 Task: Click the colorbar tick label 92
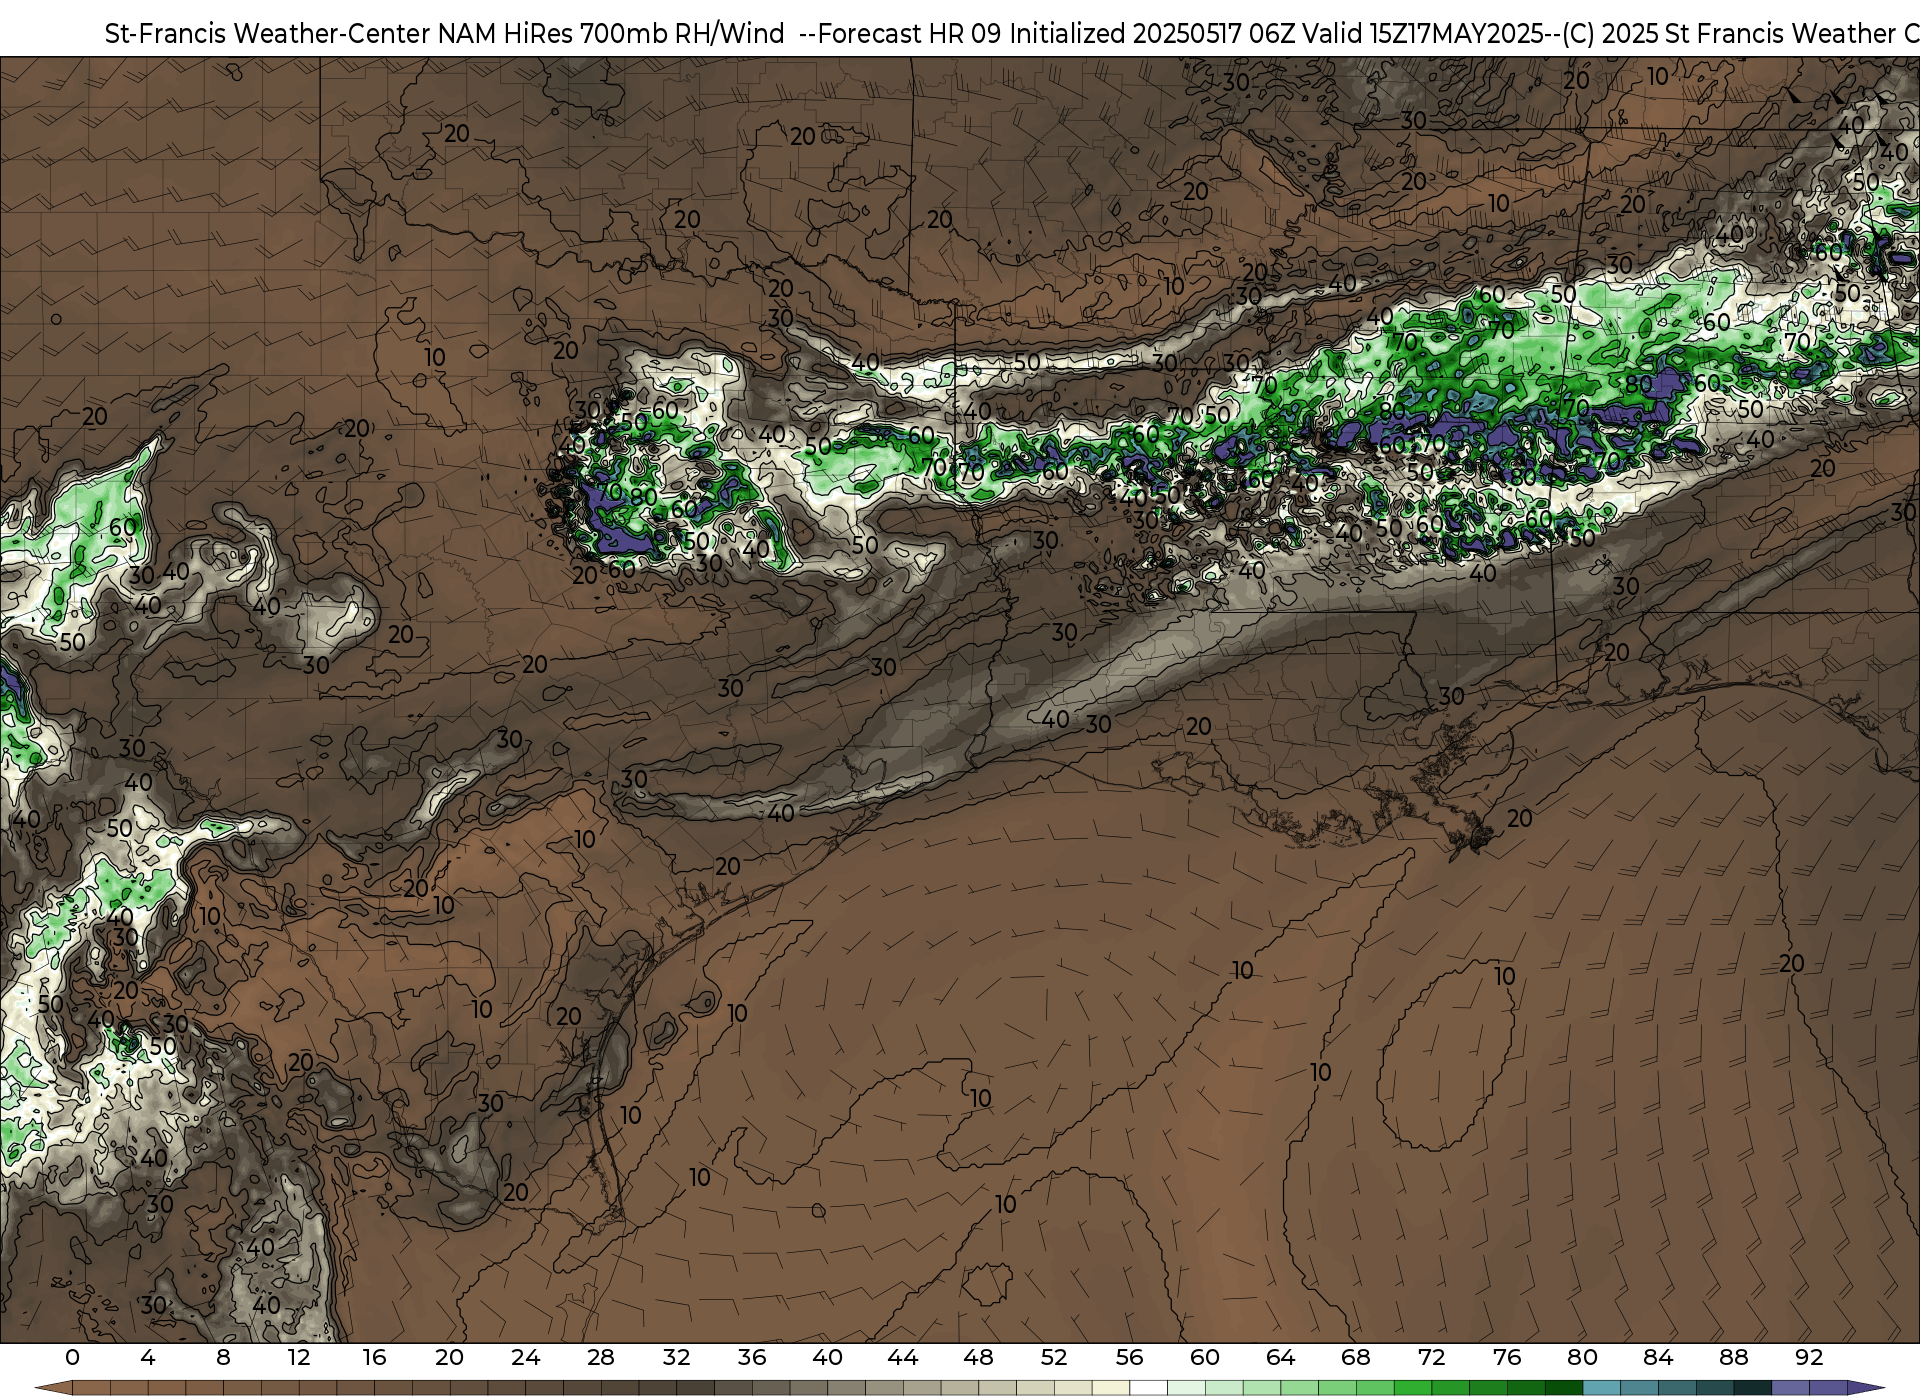tap(1809, 1358)
